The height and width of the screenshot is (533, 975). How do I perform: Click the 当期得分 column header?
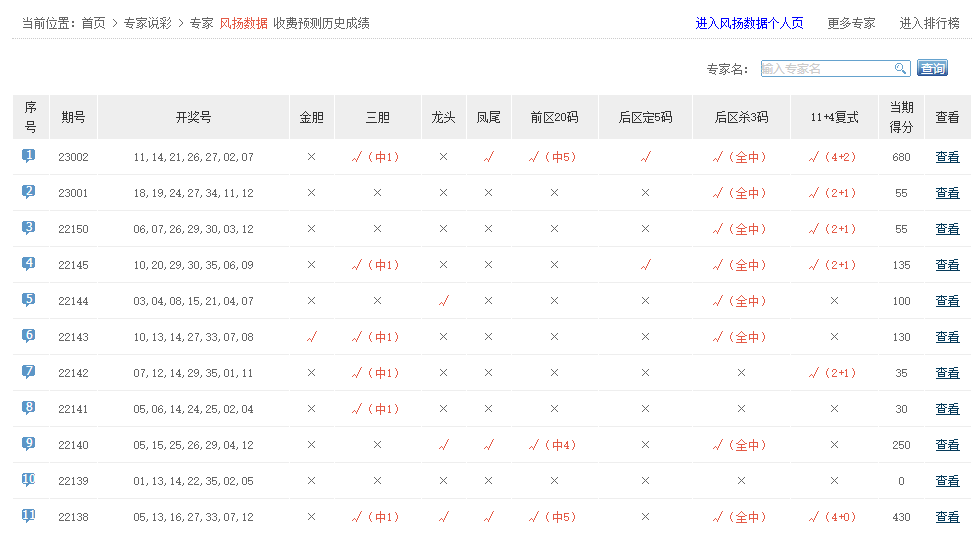[x=901, y=117]
